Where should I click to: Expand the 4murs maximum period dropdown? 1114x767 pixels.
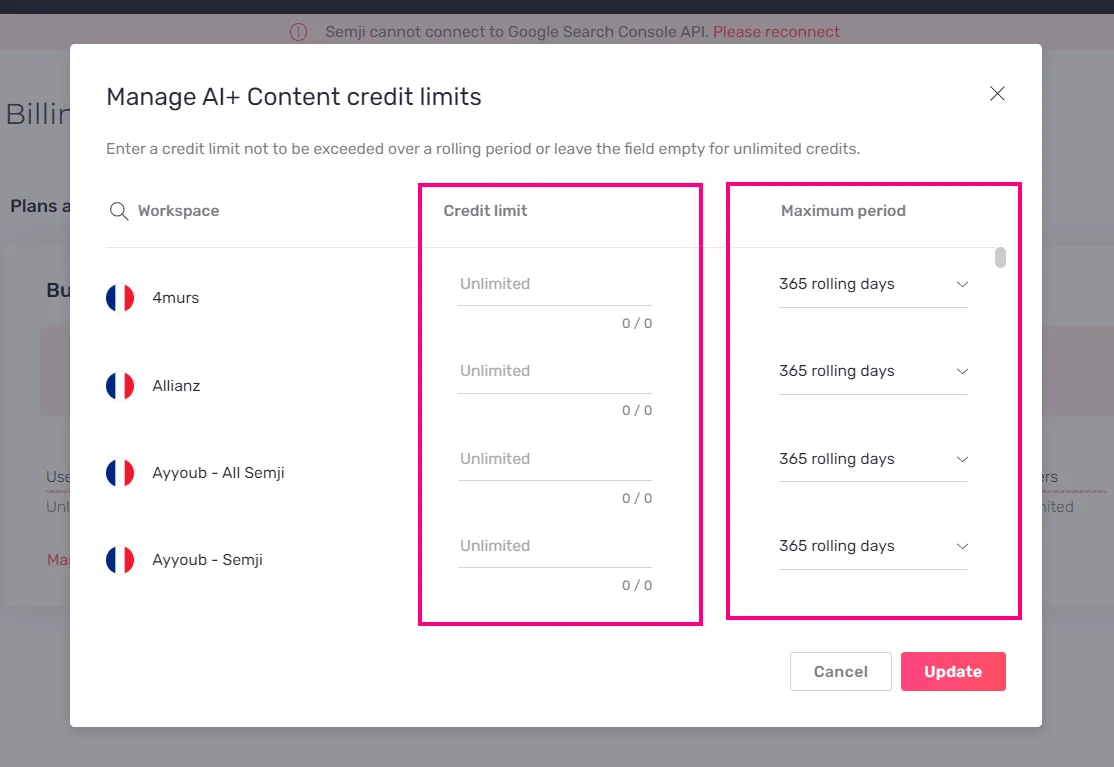pyautogui.click(x=873, y=284)
